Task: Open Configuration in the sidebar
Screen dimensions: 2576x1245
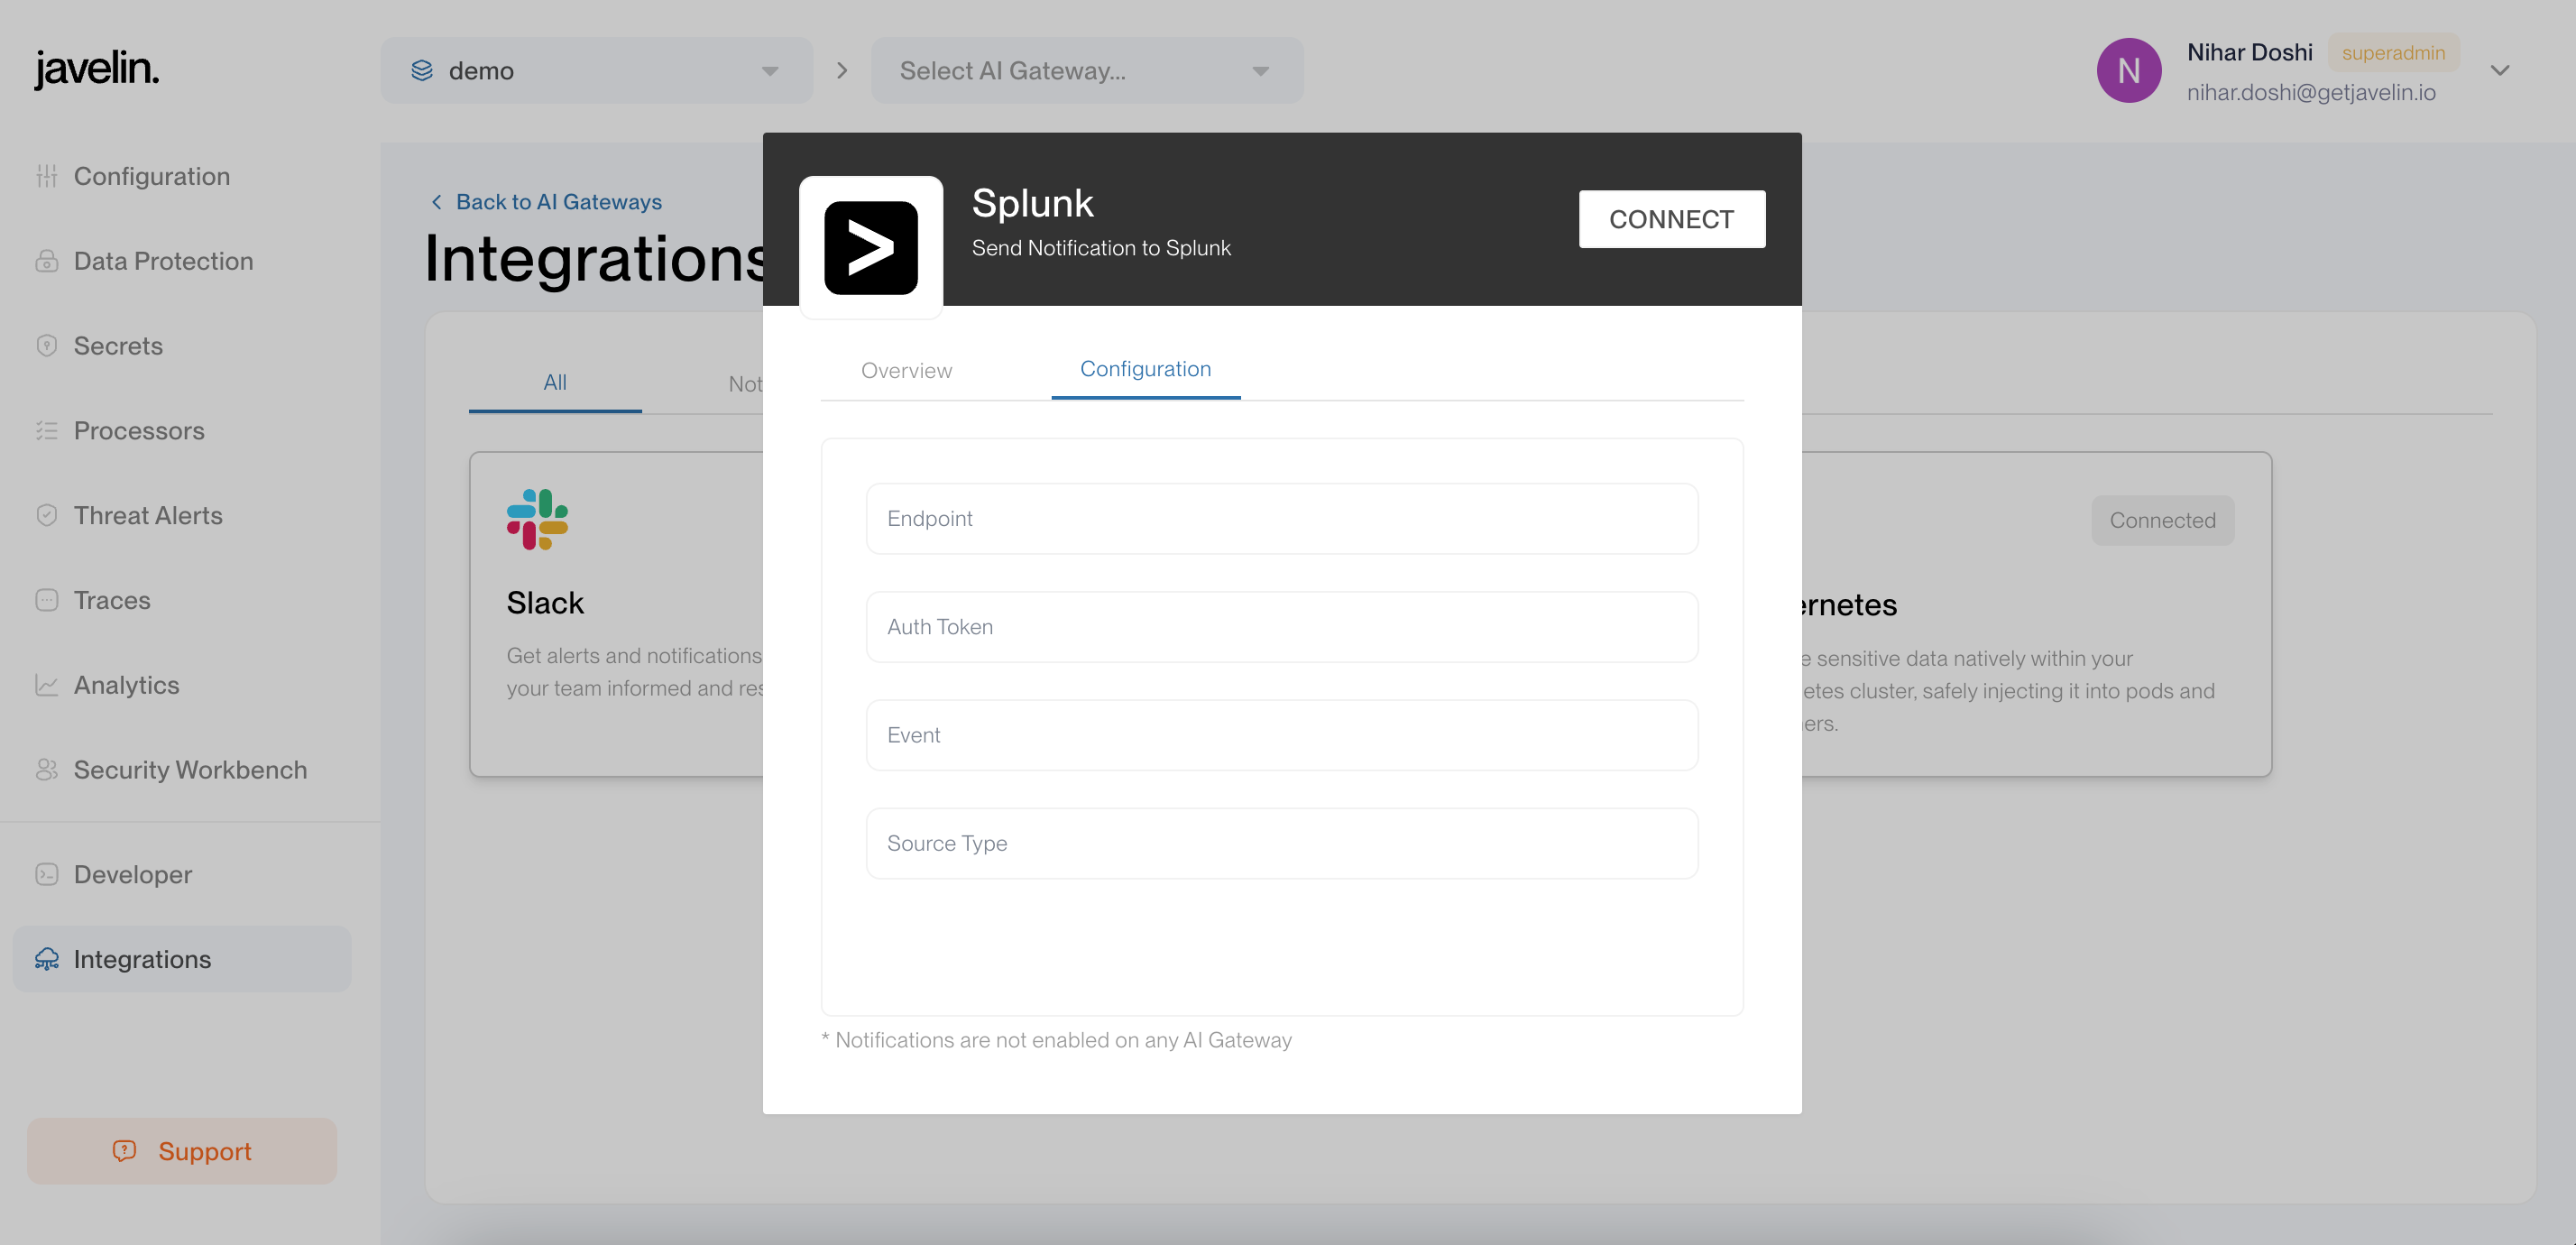Action: (x=182, y=176)
